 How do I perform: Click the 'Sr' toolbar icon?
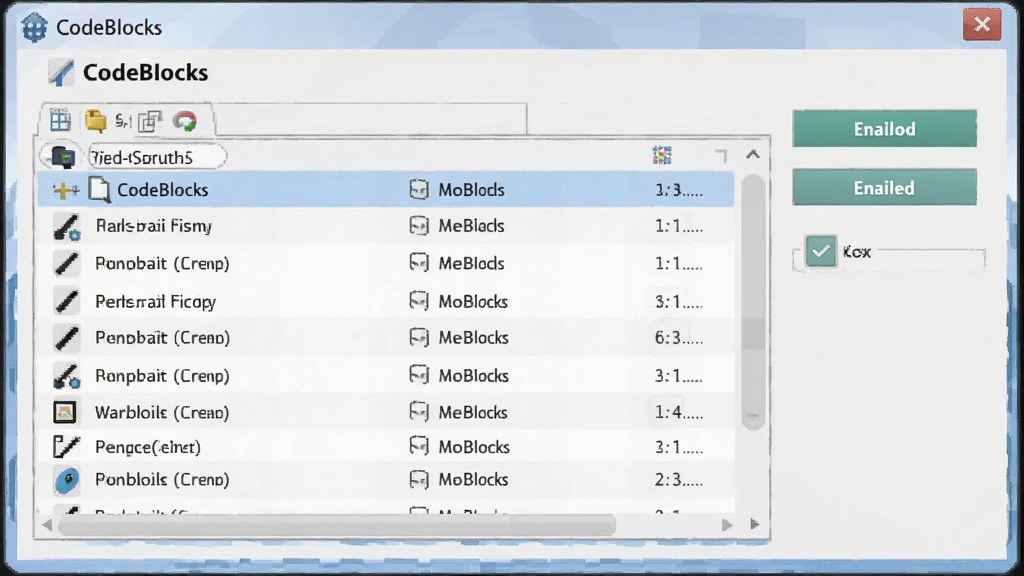point(122,121)
